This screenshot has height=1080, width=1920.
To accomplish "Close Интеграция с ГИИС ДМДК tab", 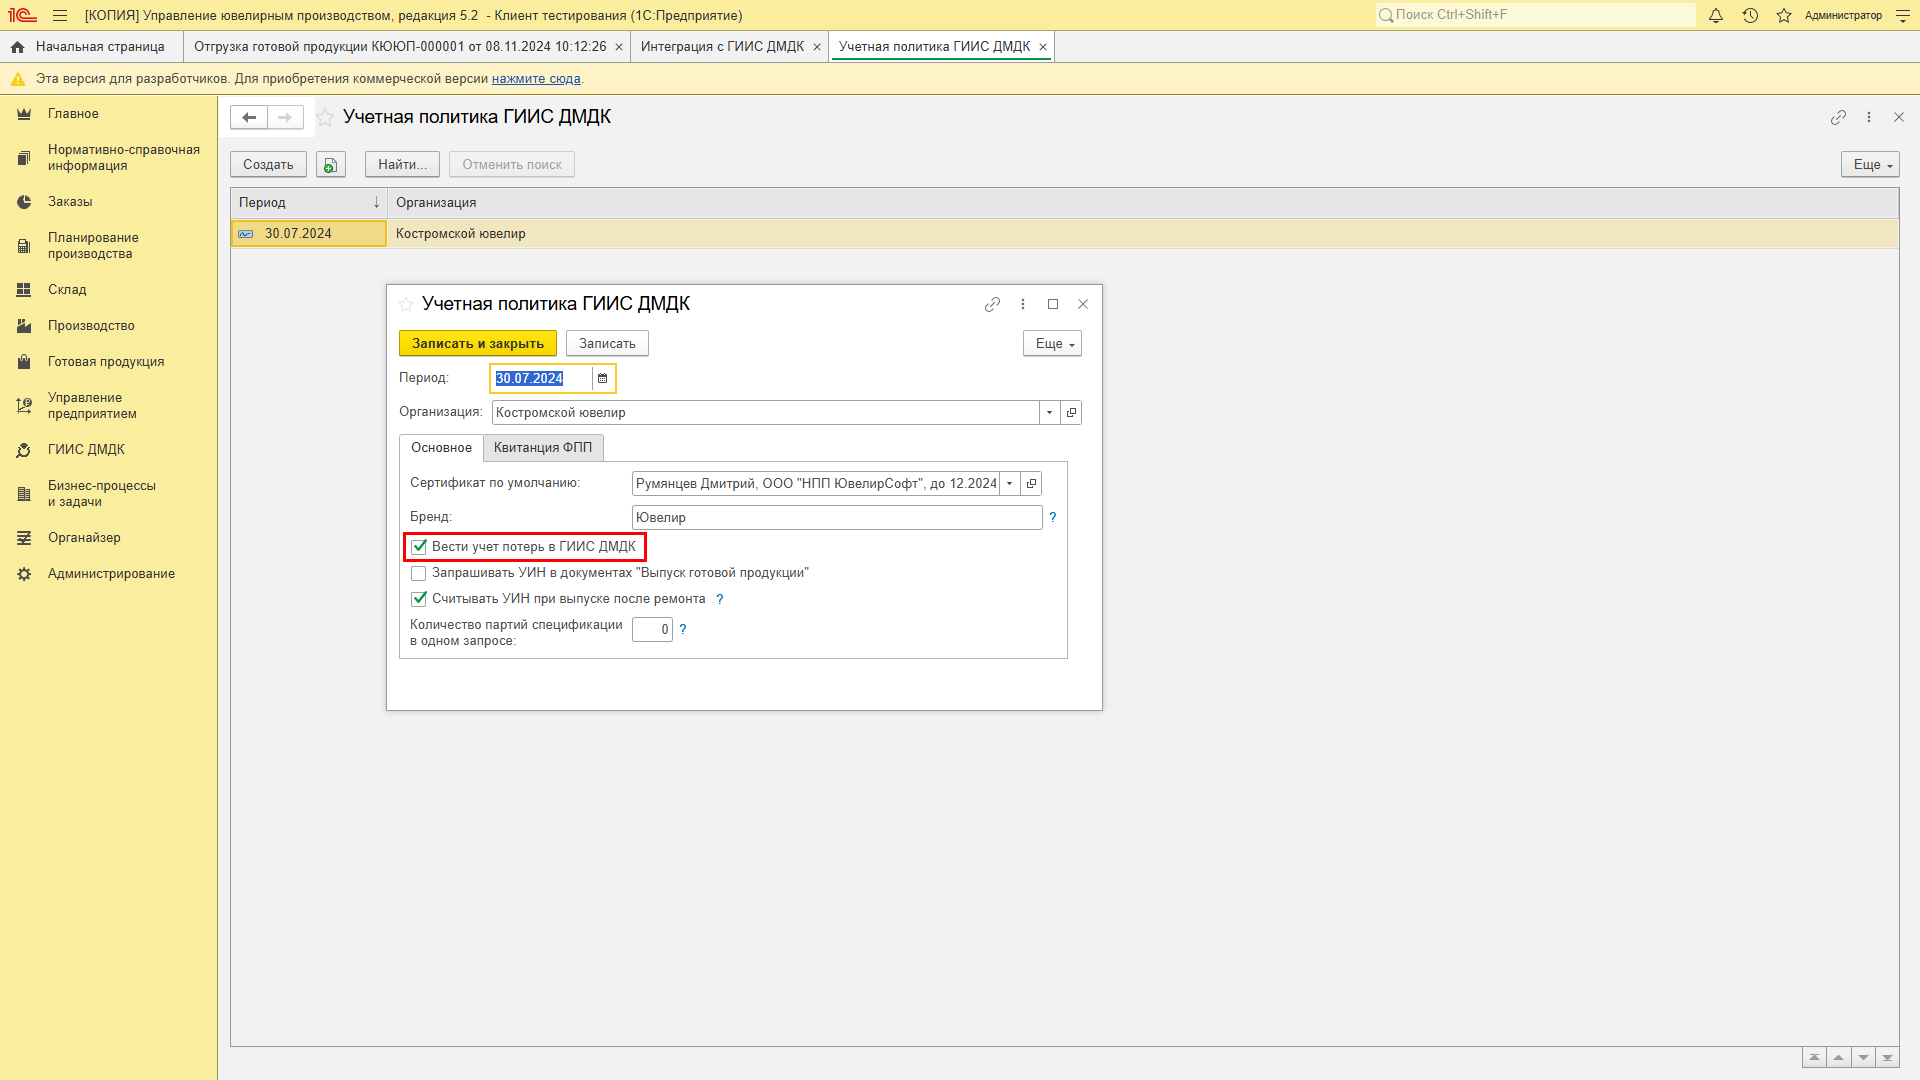I will point(817,47).
